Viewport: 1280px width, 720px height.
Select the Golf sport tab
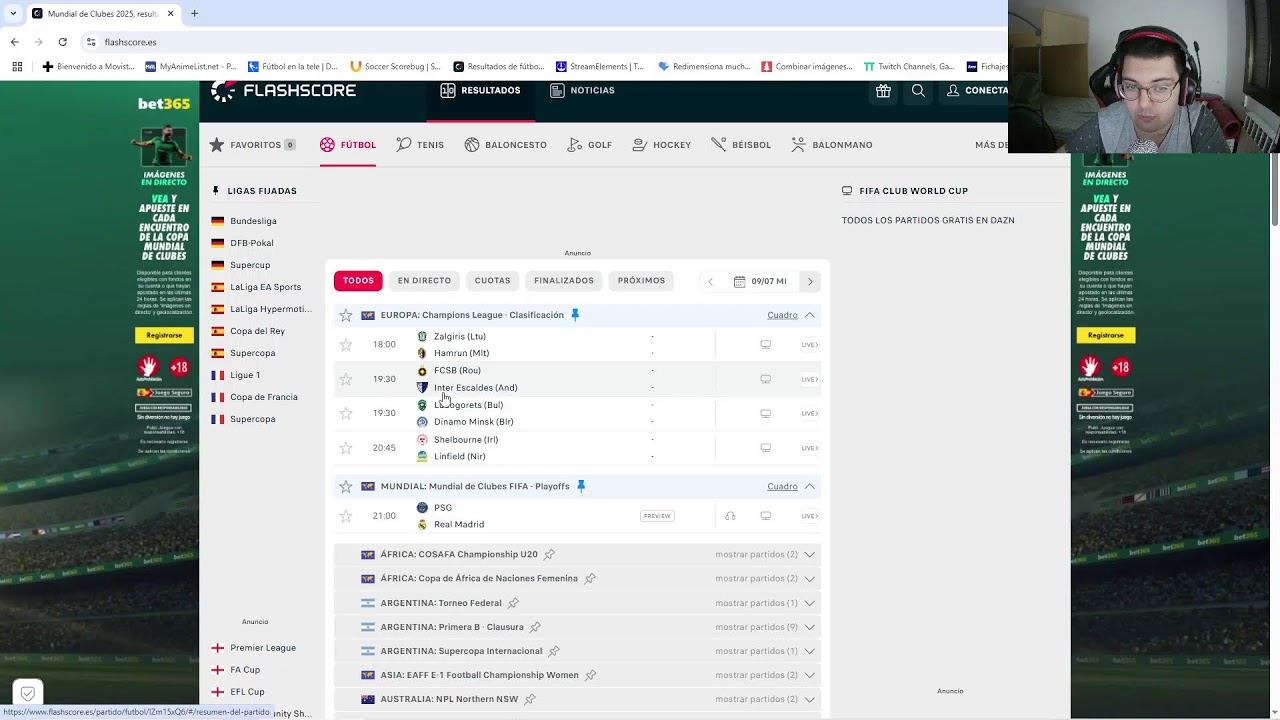(590, 145)
